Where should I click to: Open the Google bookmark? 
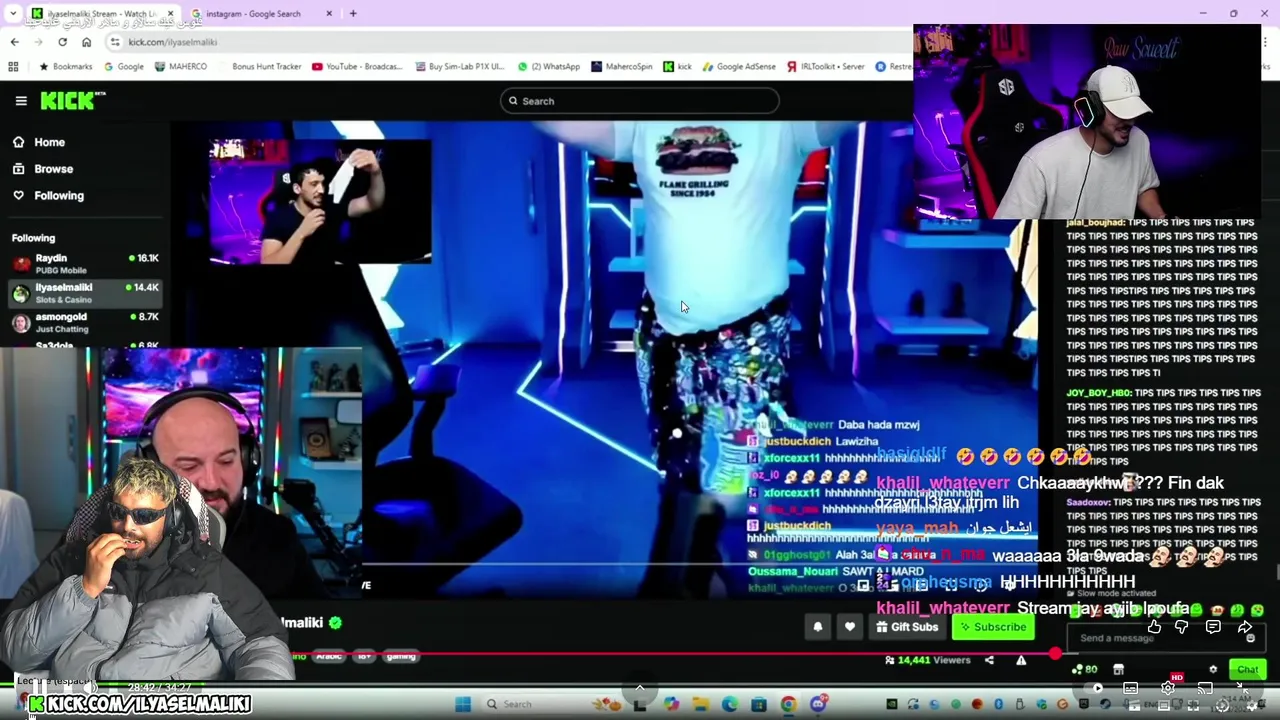coord(123,67)
